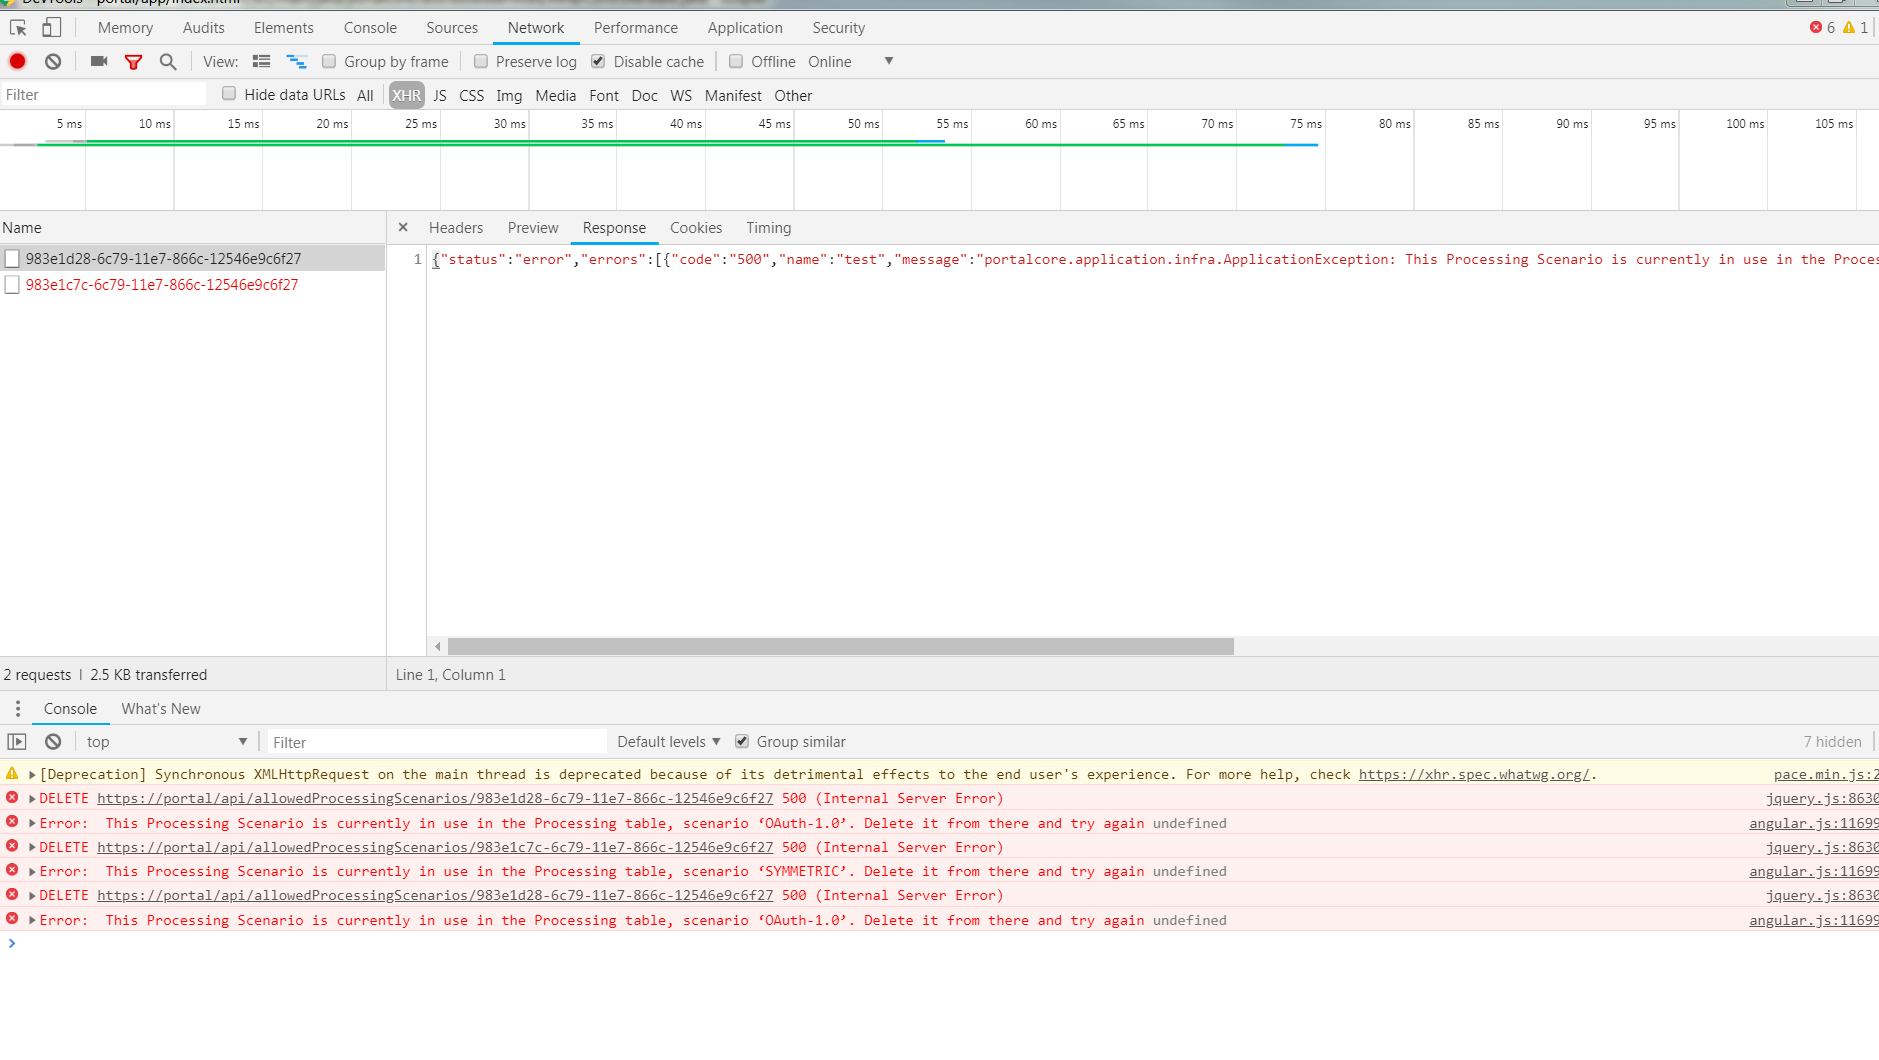Switch to the Application tab
This screenshot has height=1060, width=1879.
745,28
